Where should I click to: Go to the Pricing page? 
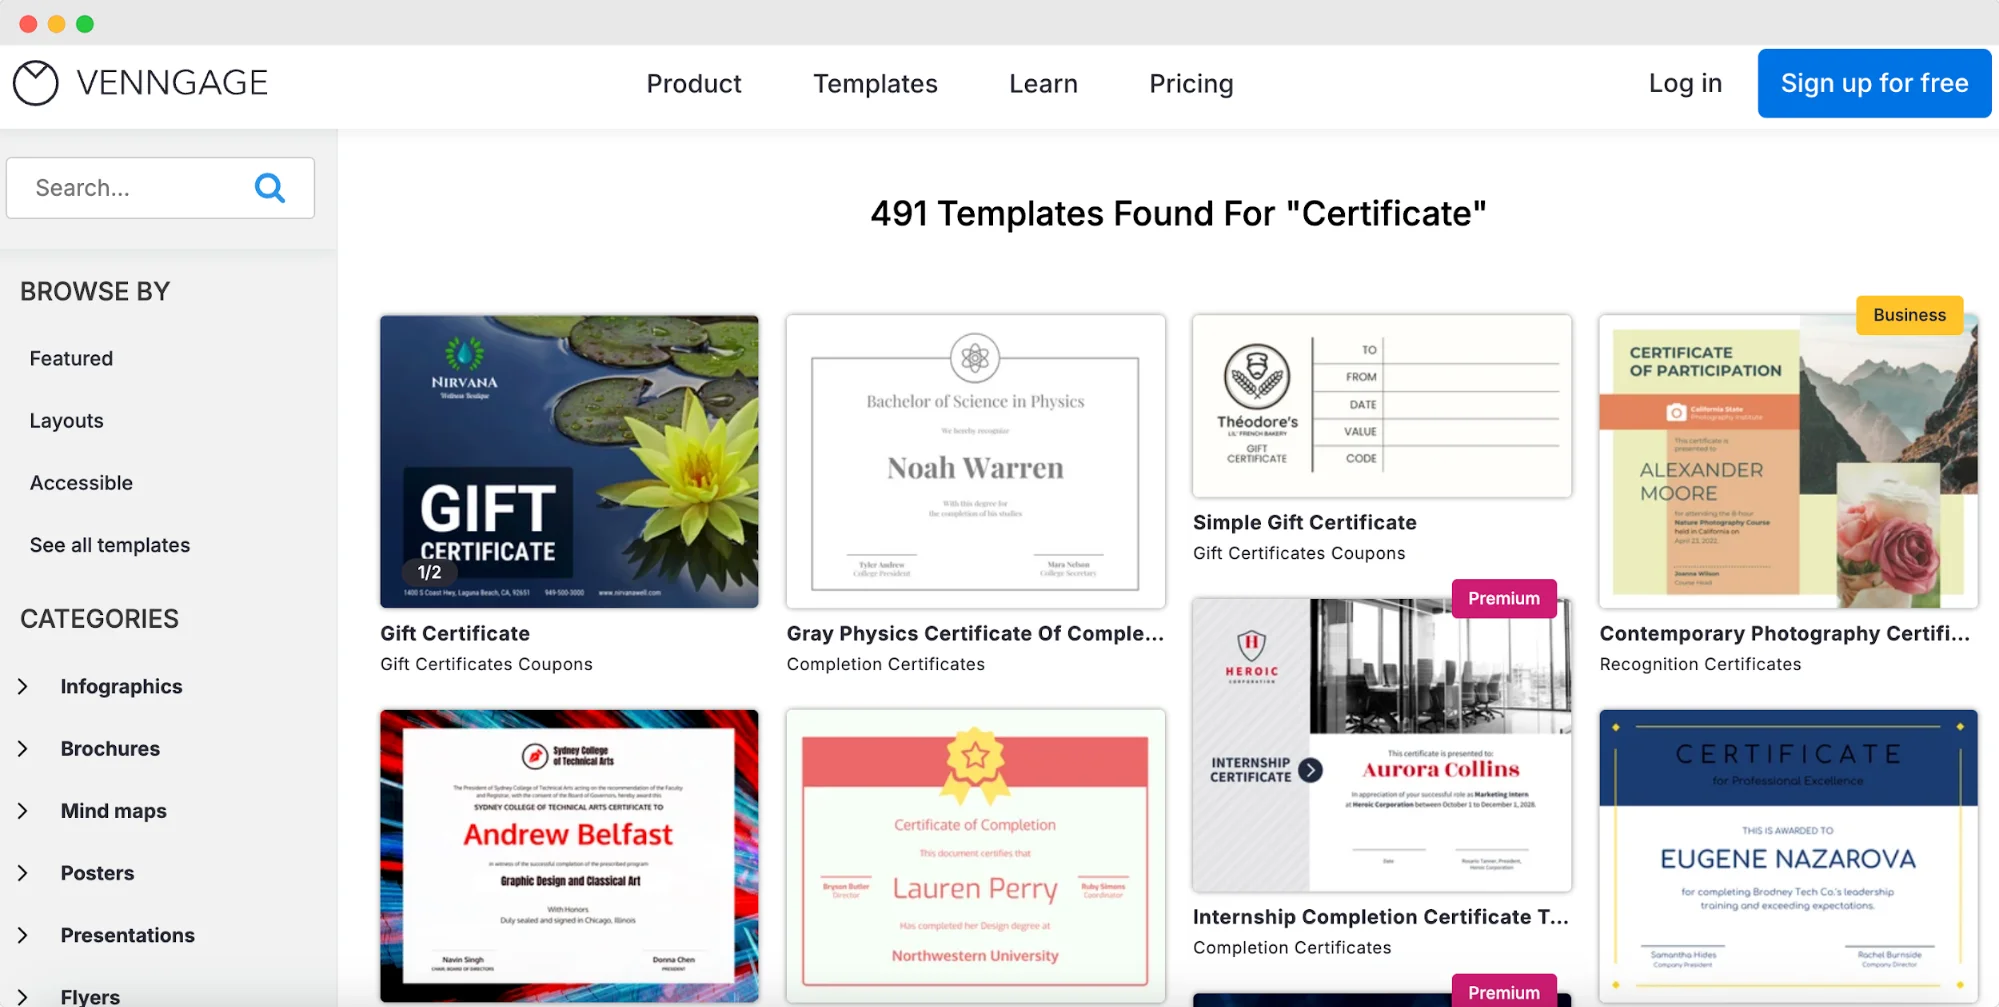coord(1191,84)
